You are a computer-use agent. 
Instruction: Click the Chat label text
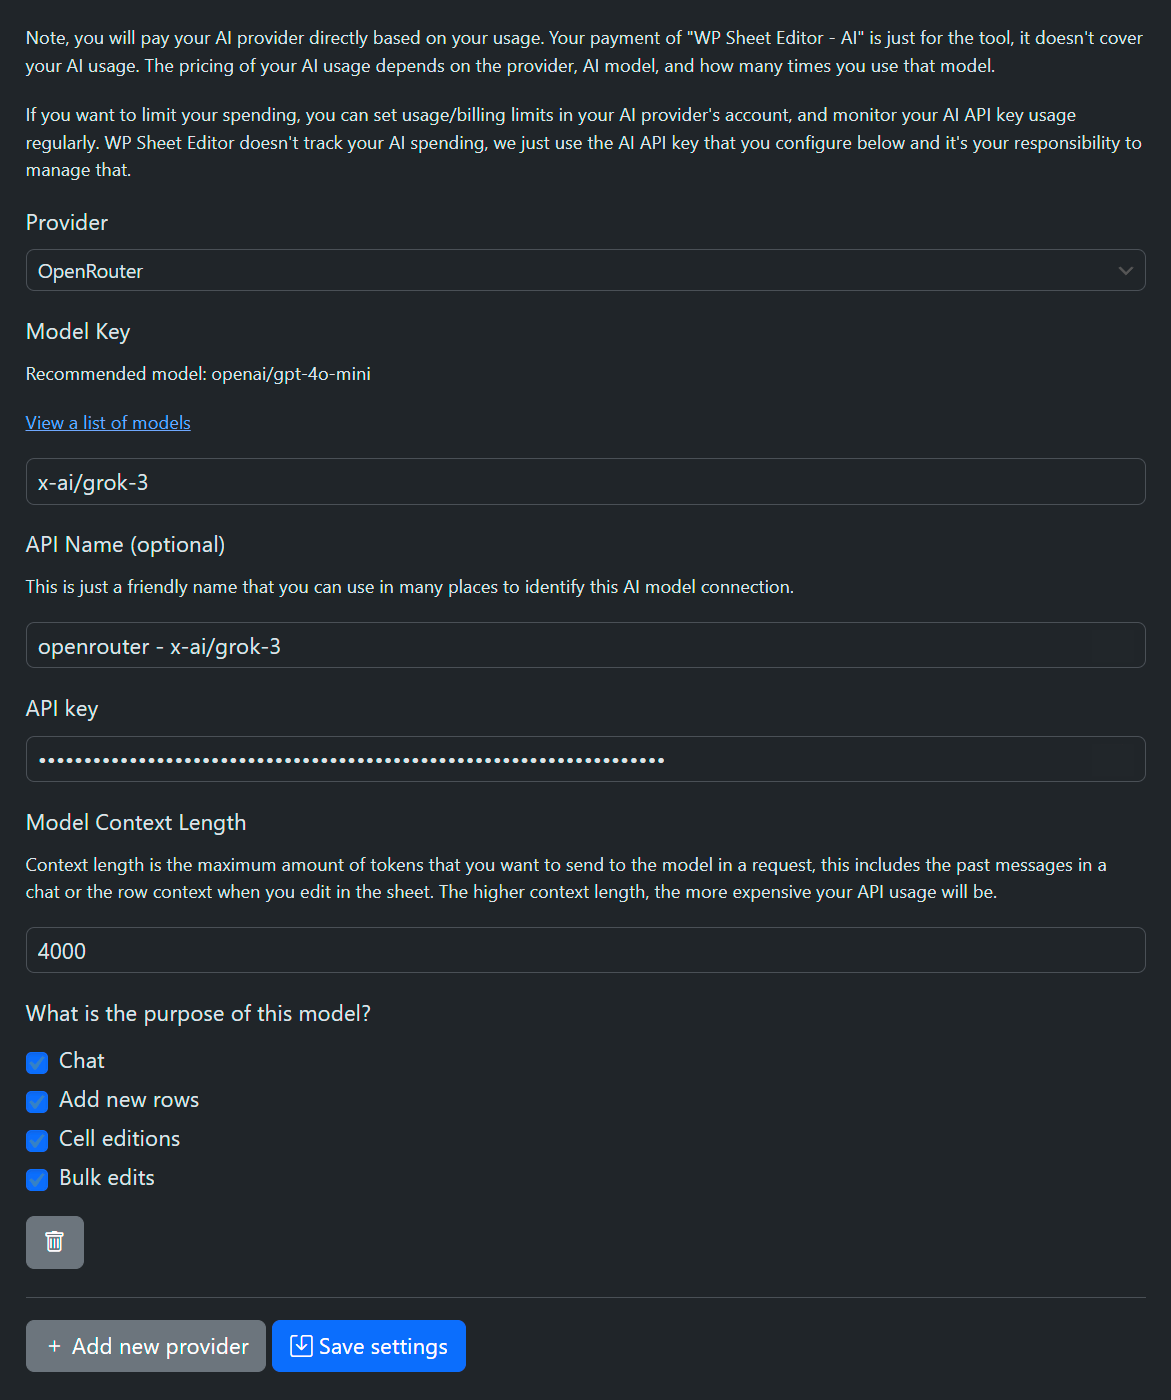point(82,1061)
